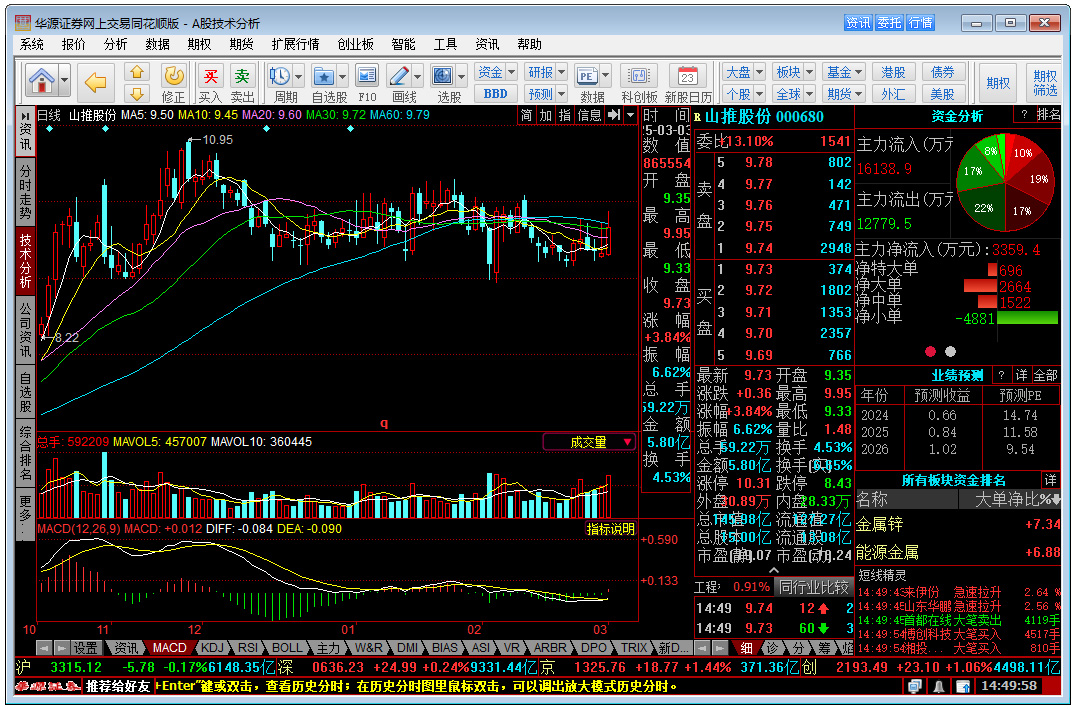Expand the home icon dropdown arrow
The height and width of the screenshot is (710, 1077).
tap(65, 81)
